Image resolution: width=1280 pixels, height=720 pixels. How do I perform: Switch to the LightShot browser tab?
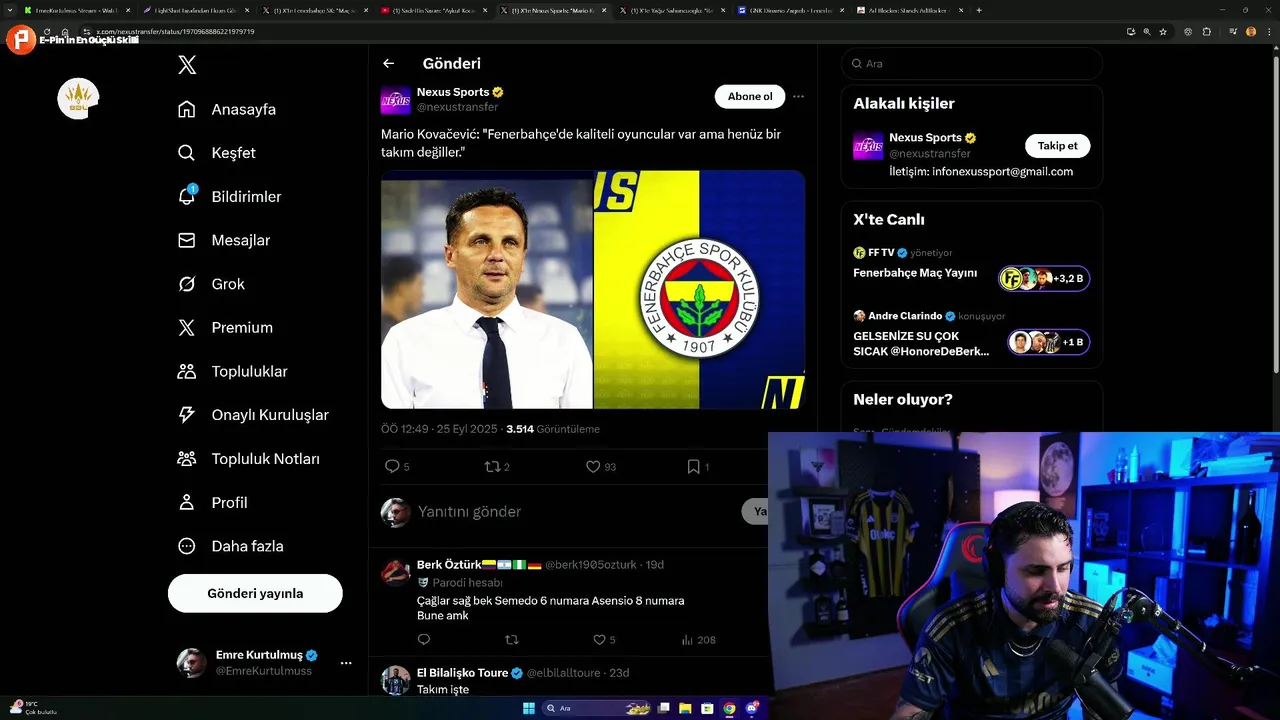coord(195,10)
